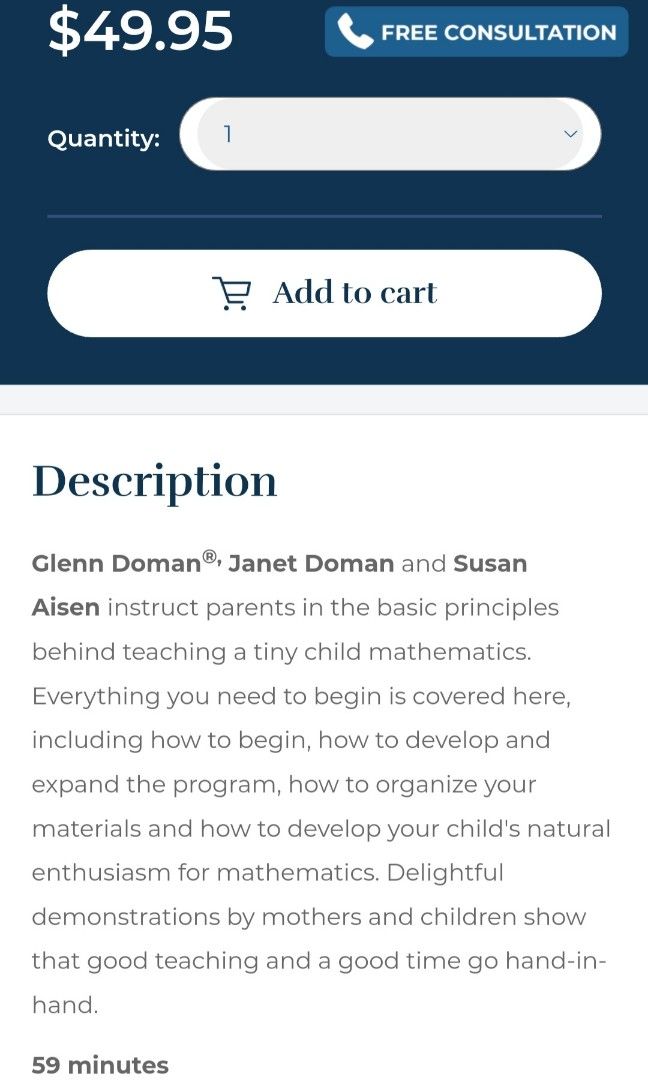Click the Janet Doman name
Screen dimensions: 648x1080
pos(311,564)
